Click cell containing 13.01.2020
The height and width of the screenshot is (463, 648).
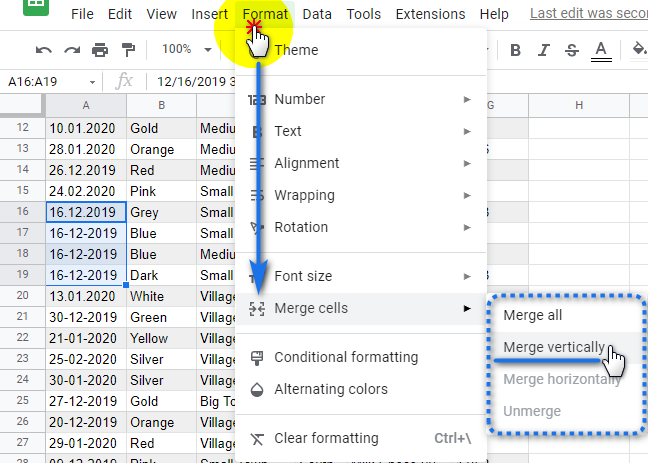pyautogui.click(x=86, y=296)
